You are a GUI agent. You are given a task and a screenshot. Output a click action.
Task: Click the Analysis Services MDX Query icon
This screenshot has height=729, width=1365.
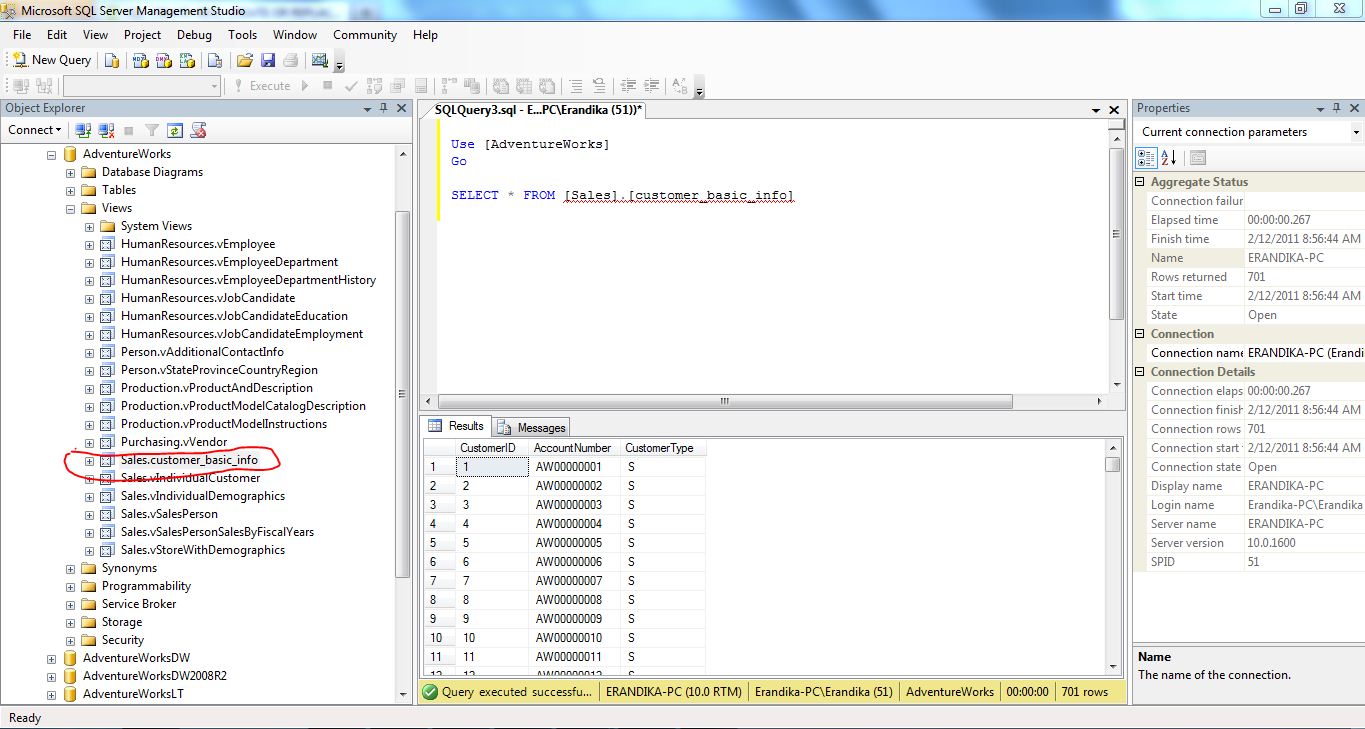(x=140, y=60)
